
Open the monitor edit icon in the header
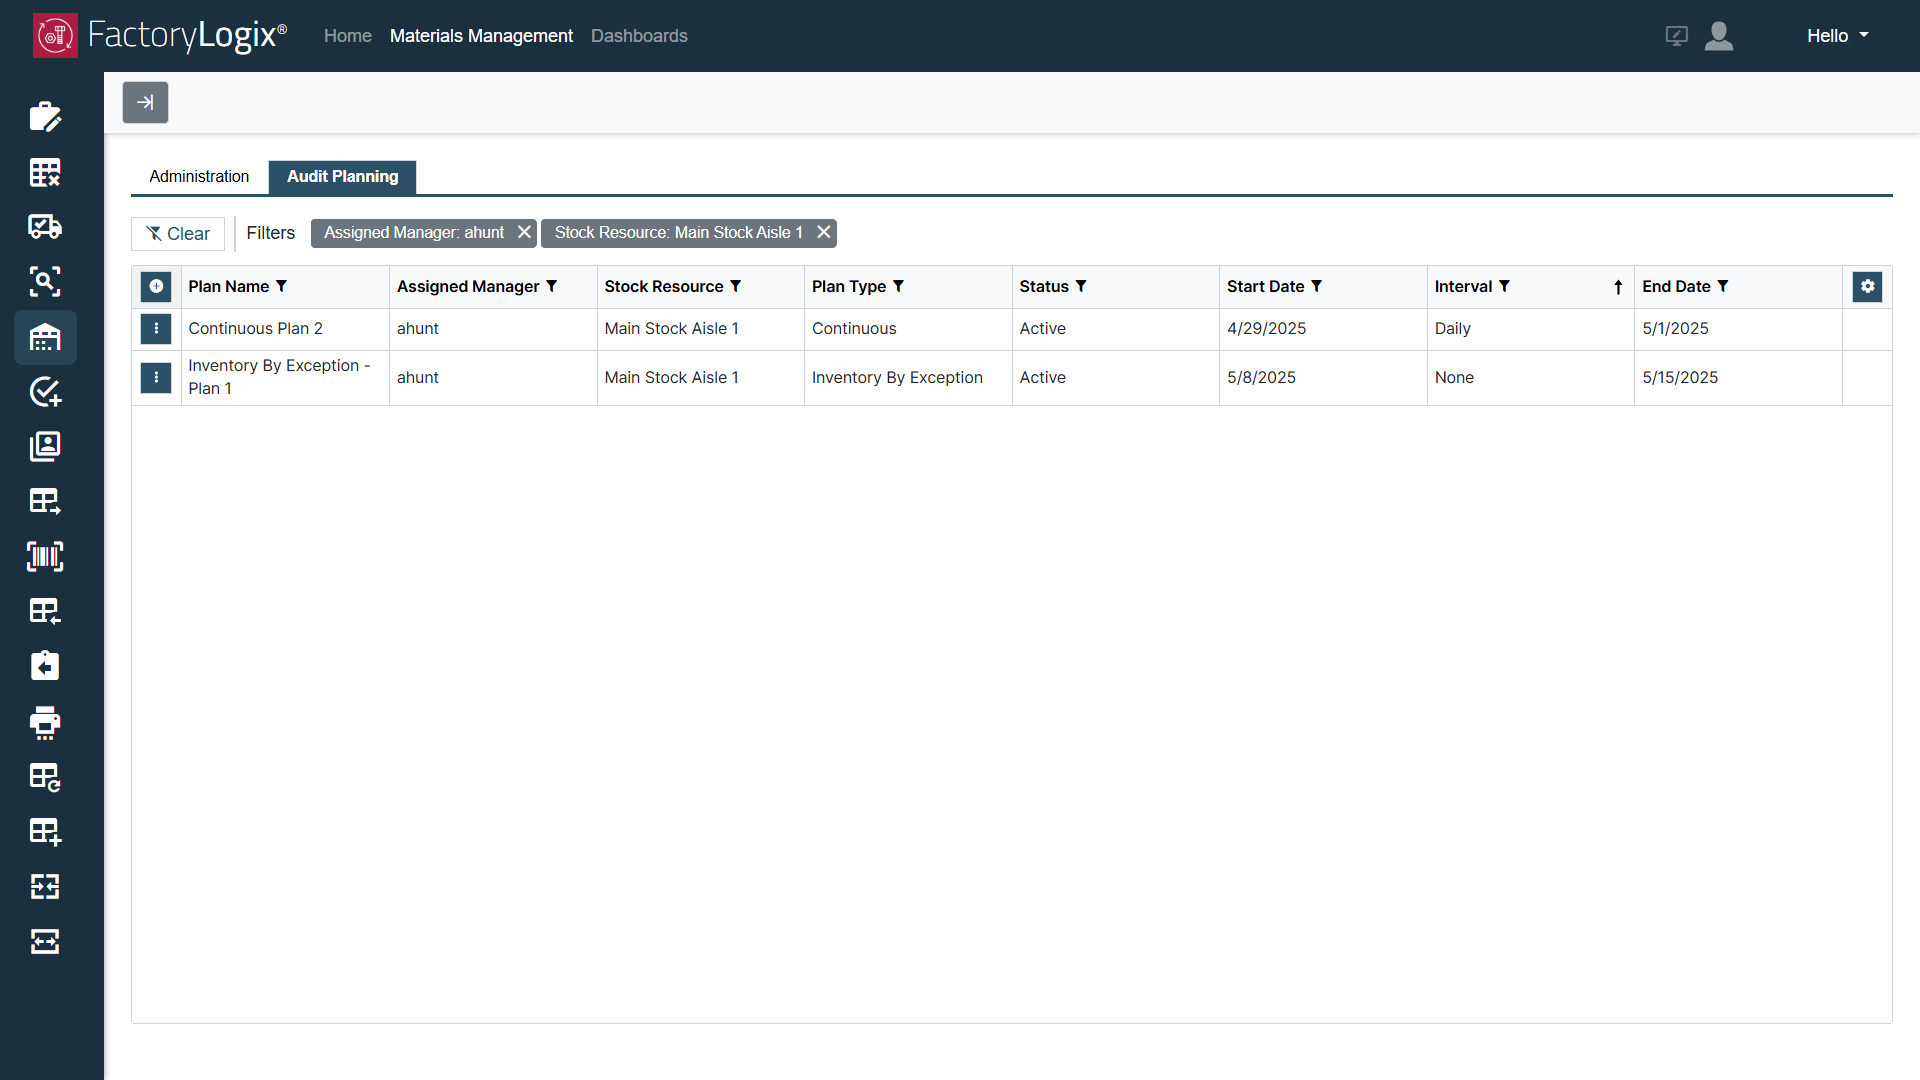click(1676, 36)
